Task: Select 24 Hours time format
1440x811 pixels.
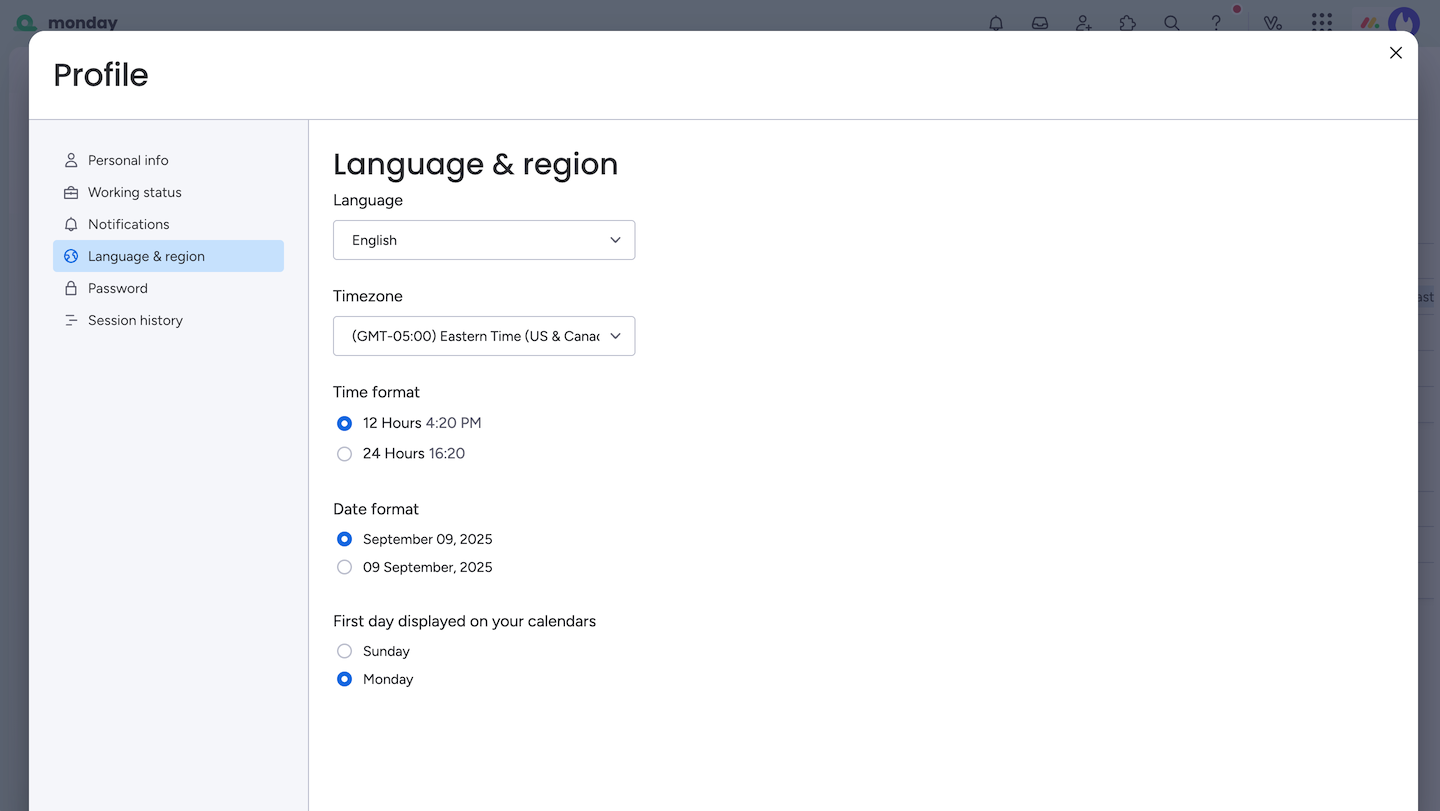Action: 344,454
